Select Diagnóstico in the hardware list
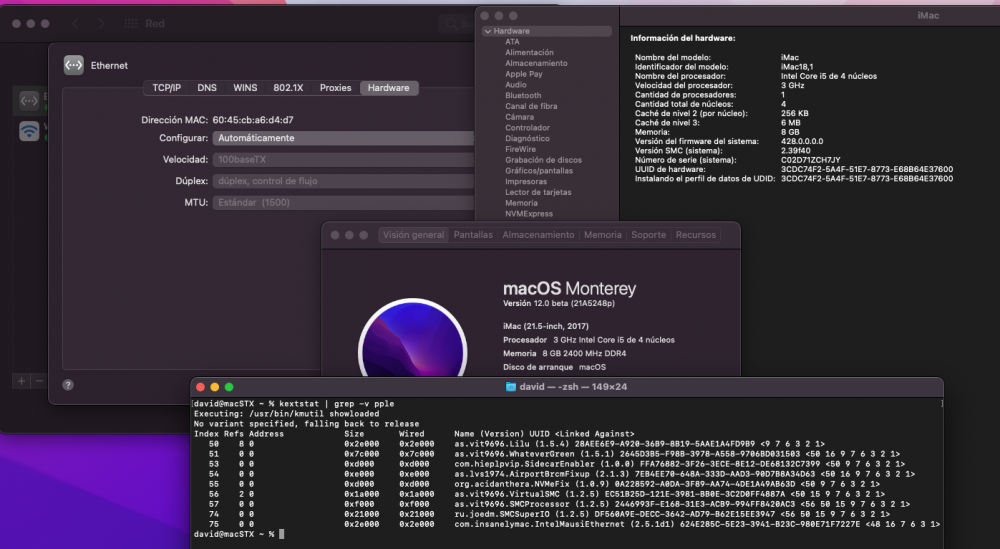The width and height of the screenshot is (1000, 549). pos(527,138)
